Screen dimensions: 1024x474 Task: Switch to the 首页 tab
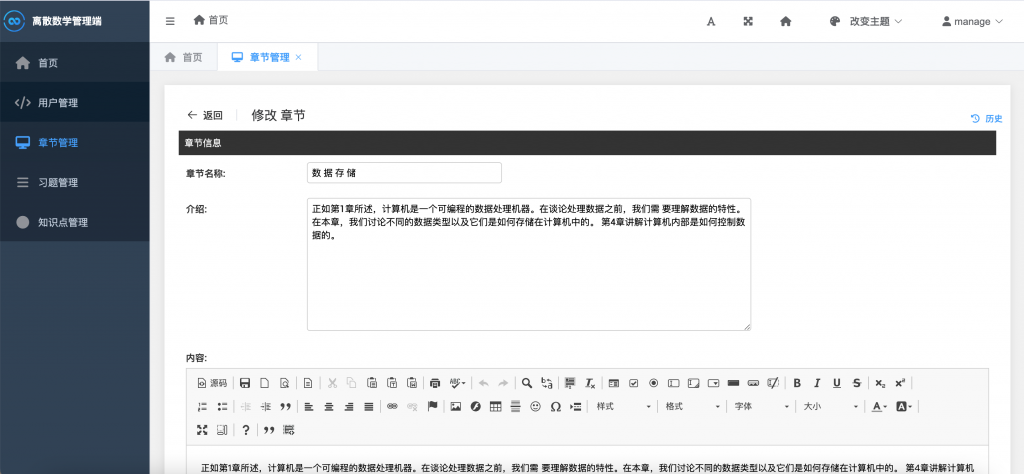[184, 57]
